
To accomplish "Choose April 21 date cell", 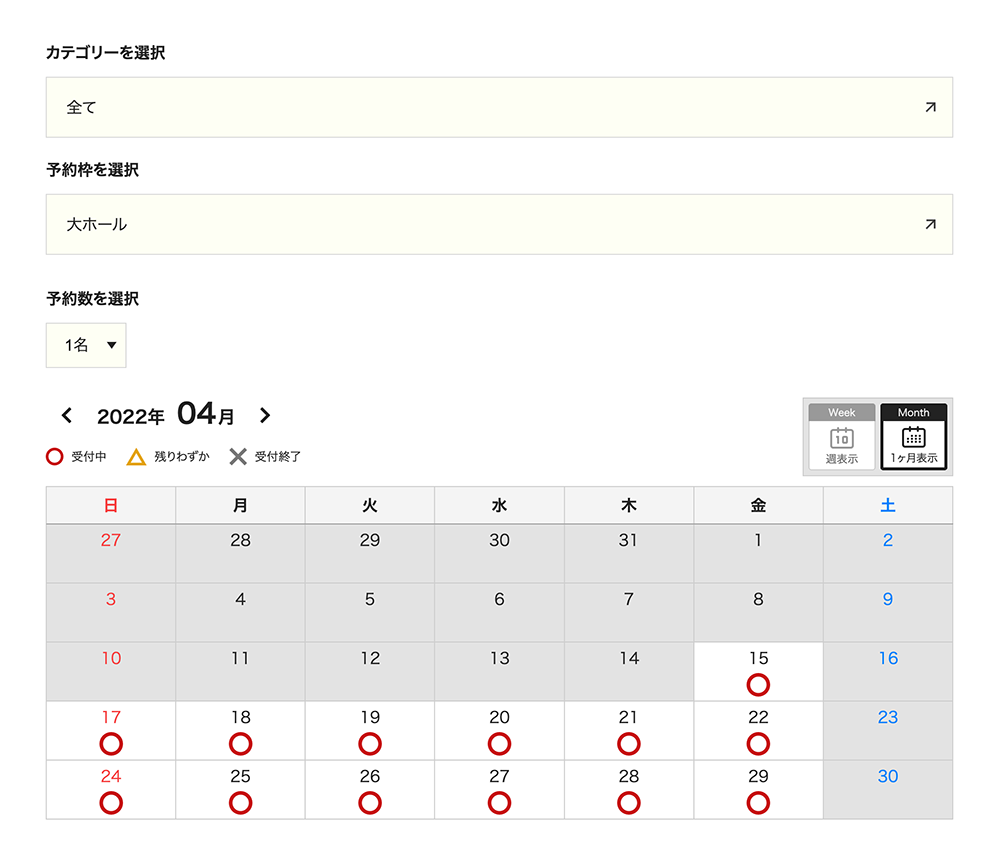I will coord(628,730).
